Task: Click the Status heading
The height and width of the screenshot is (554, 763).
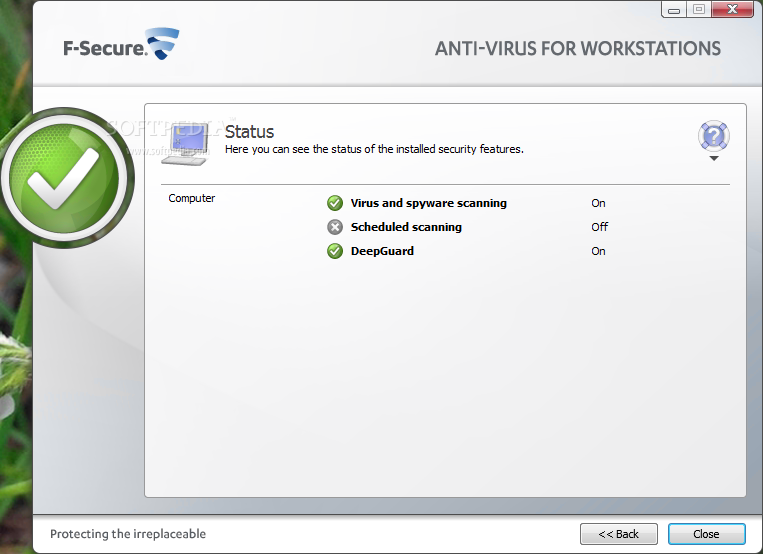Action: pyautogui.click(x=249, y=131)
